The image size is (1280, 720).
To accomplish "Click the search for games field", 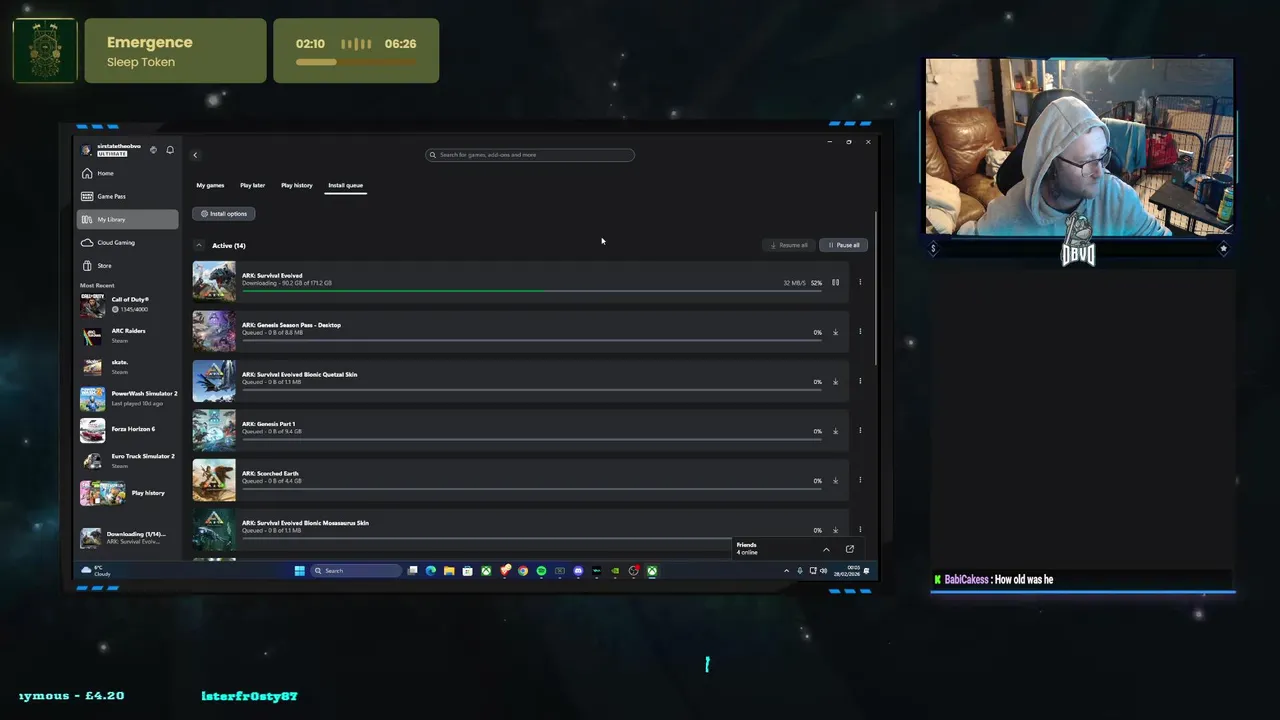I will point(530,155).
